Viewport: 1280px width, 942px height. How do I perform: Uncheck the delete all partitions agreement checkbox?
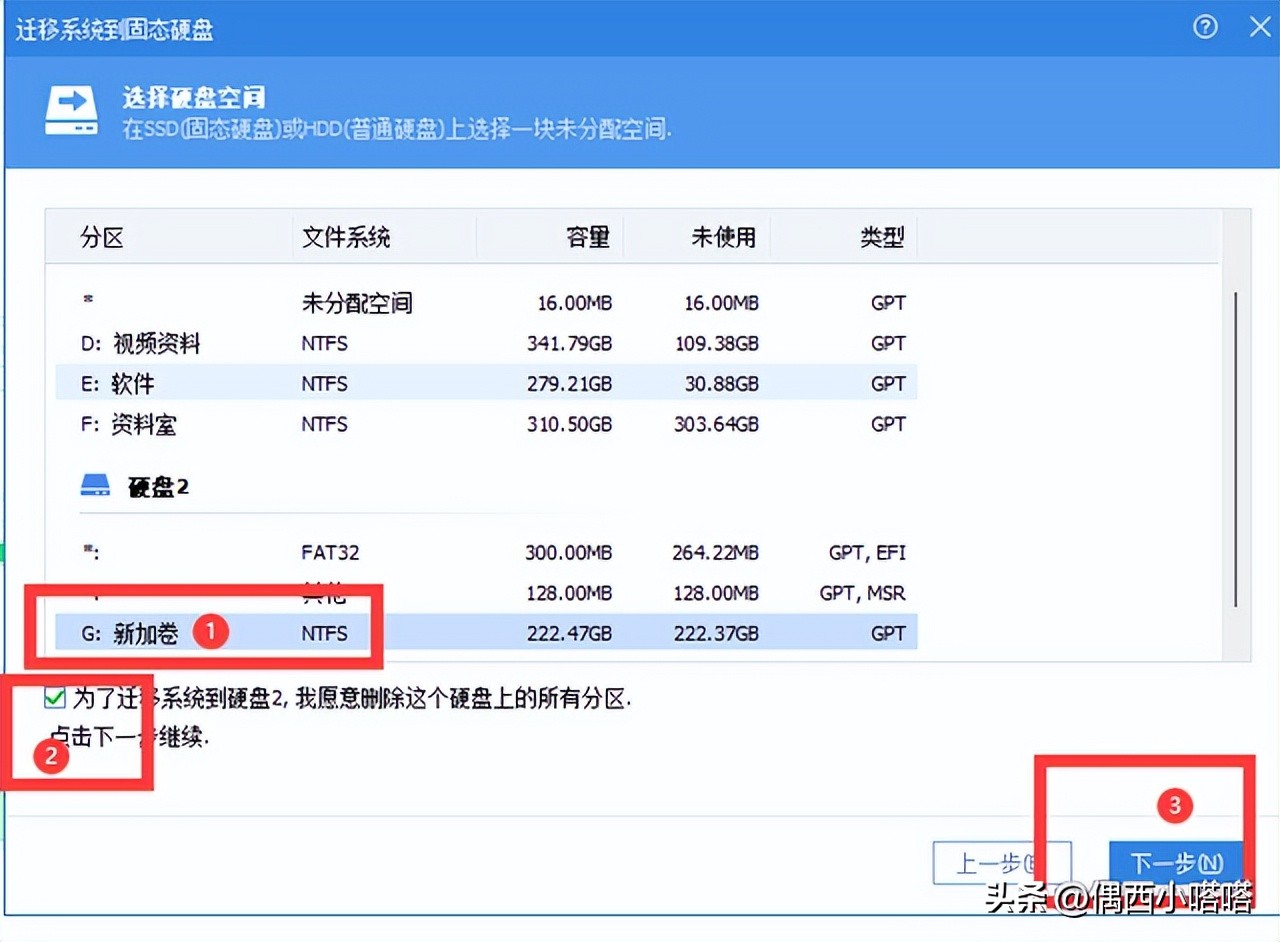point(54,699)
